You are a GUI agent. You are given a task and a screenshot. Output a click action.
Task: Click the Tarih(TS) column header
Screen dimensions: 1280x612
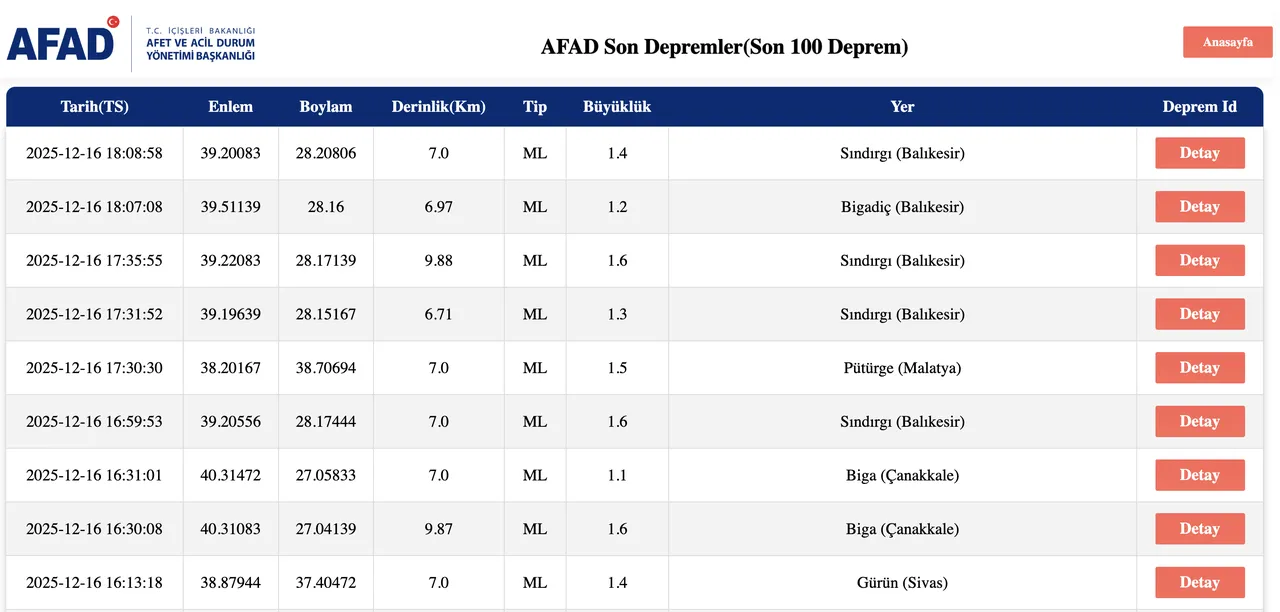tap(93, 106)
